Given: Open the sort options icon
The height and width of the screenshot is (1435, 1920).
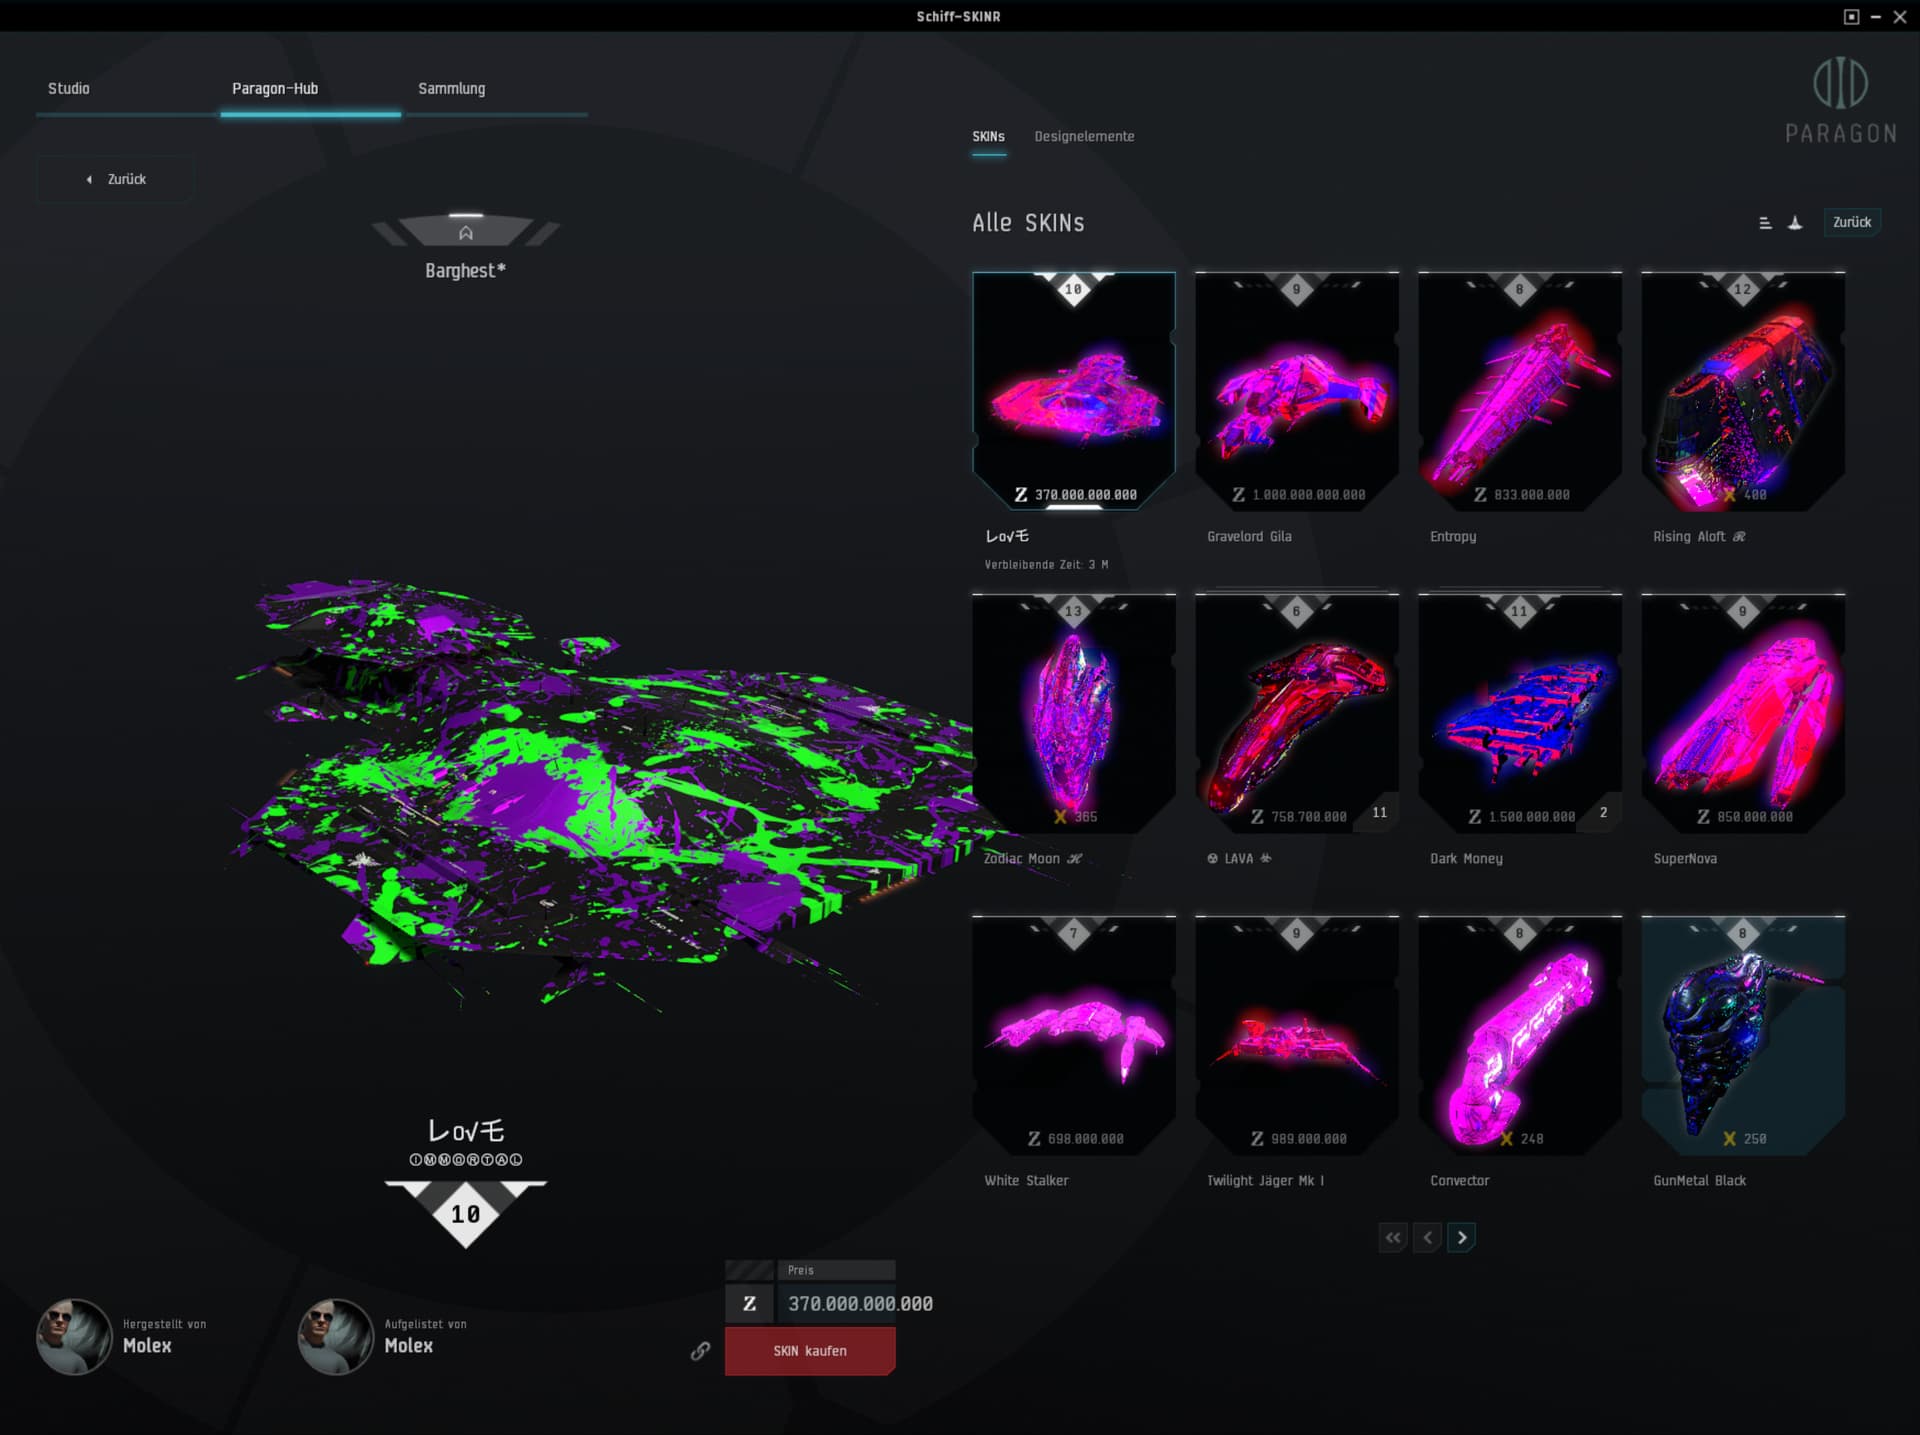Looking at the screenshot, I should pos(1765,223).
